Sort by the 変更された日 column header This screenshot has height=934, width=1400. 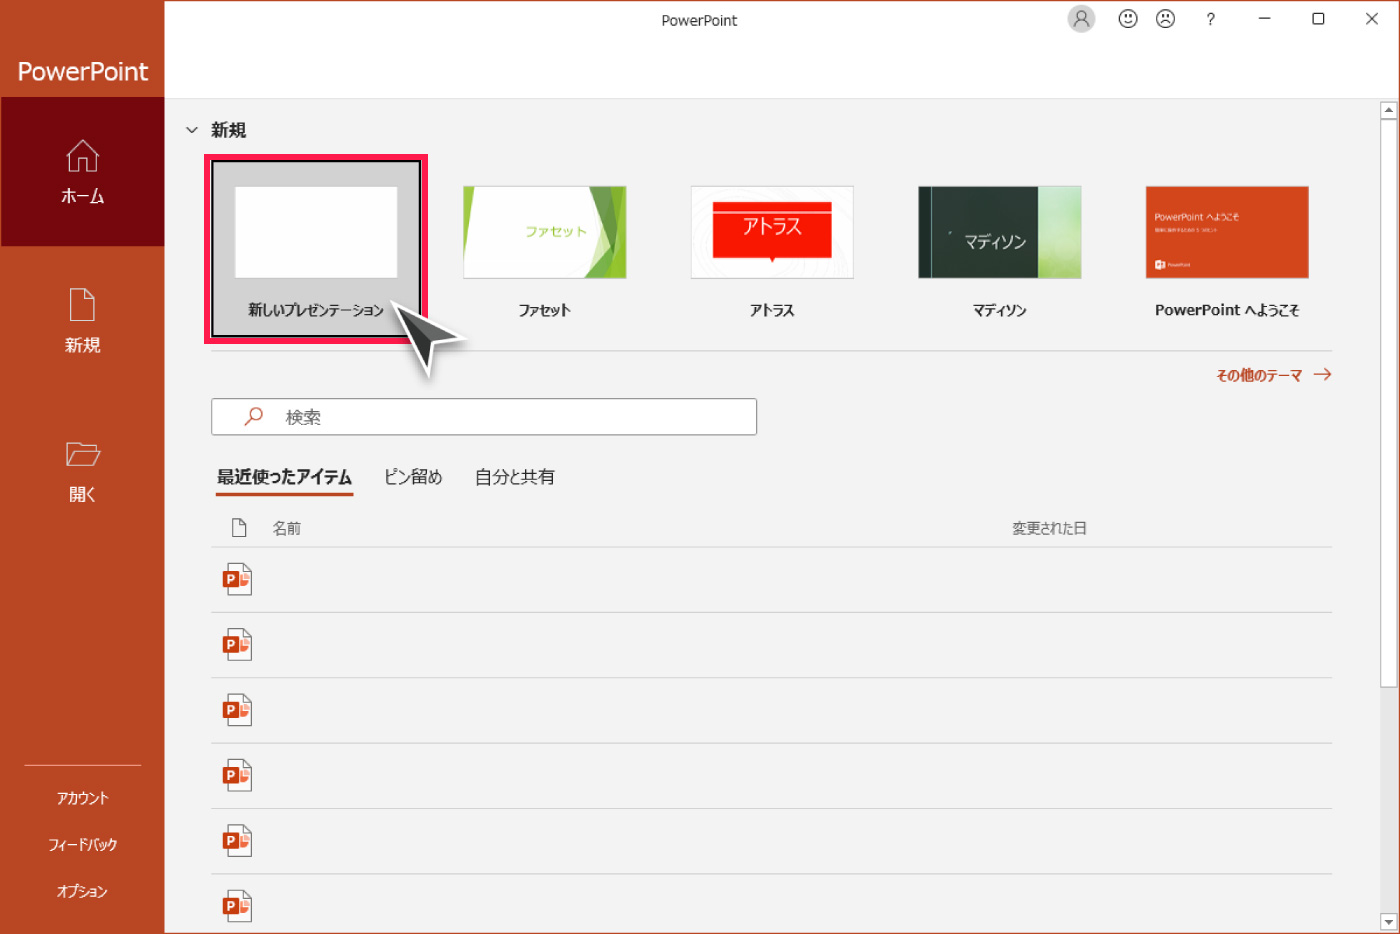[x=1049, y=528]
